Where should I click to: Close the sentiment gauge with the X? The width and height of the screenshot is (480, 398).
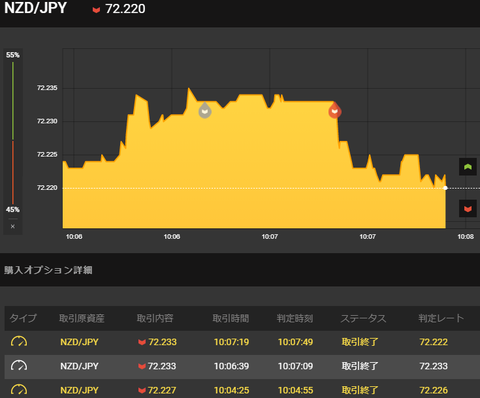13,227
